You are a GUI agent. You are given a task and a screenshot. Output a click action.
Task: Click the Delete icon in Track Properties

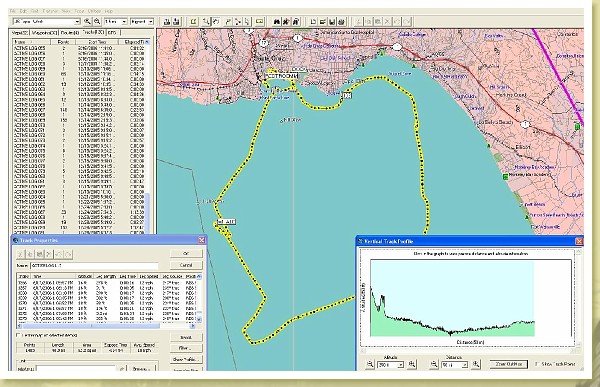tap(49, 254)
